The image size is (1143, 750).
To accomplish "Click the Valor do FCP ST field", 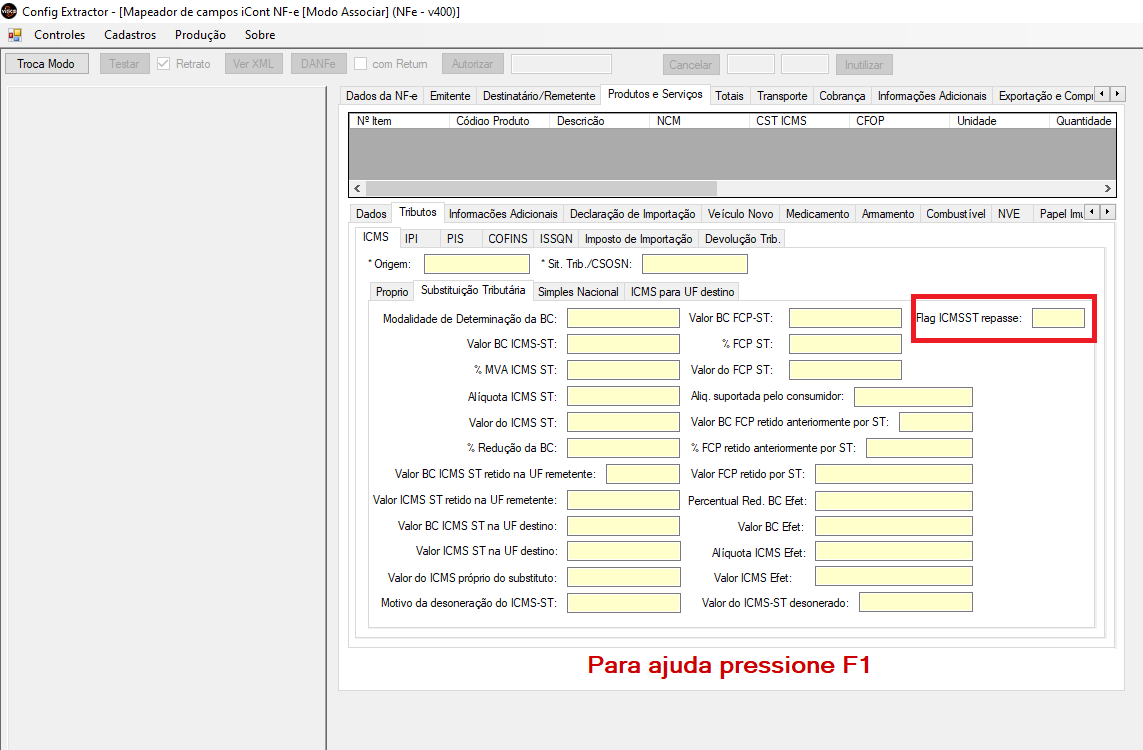I will point(846,370).
